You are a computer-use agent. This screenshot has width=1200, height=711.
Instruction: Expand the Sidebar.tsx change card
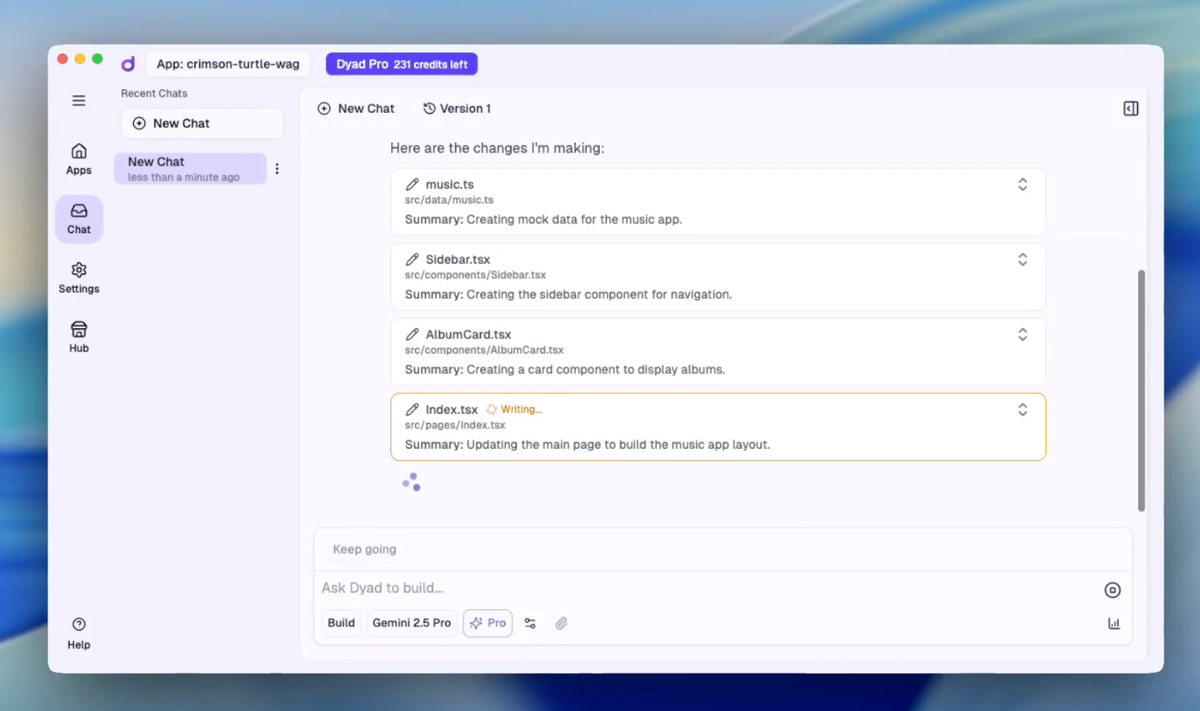(x=1022, y=259)
